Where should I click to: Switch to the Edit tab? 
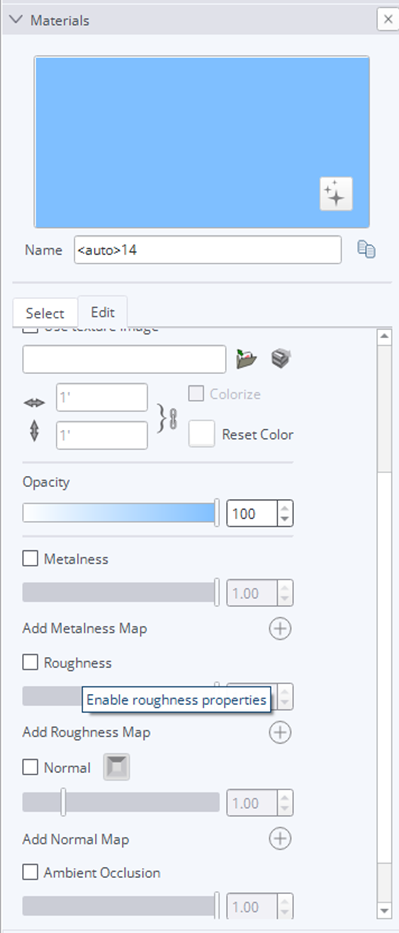[x=102, y=312]
